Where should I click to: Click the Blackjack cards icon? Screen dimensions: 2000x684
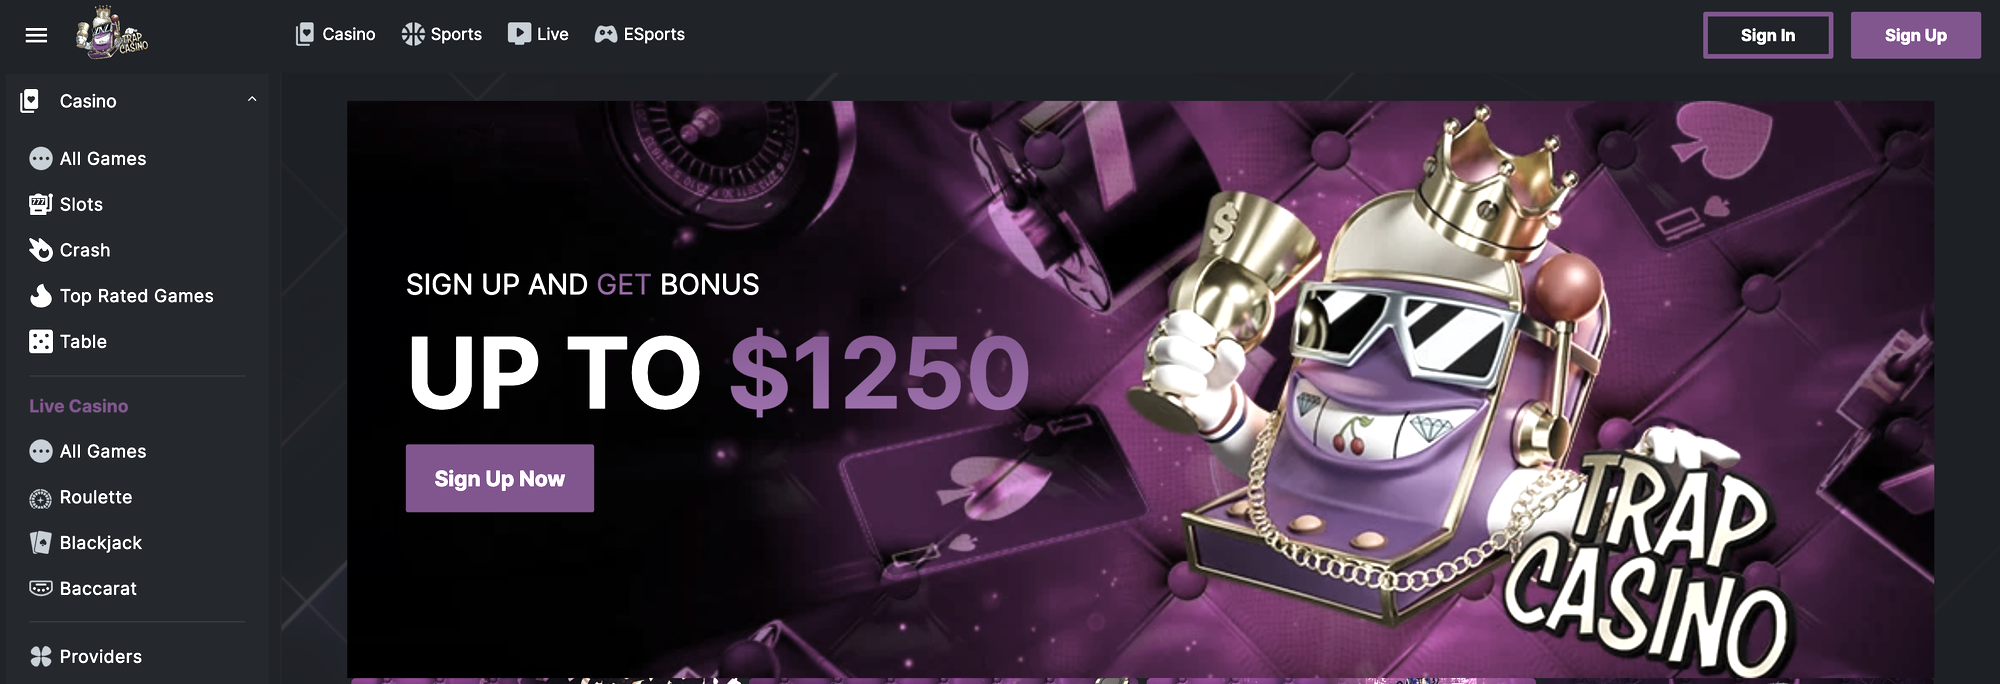[x=40, y=543]
